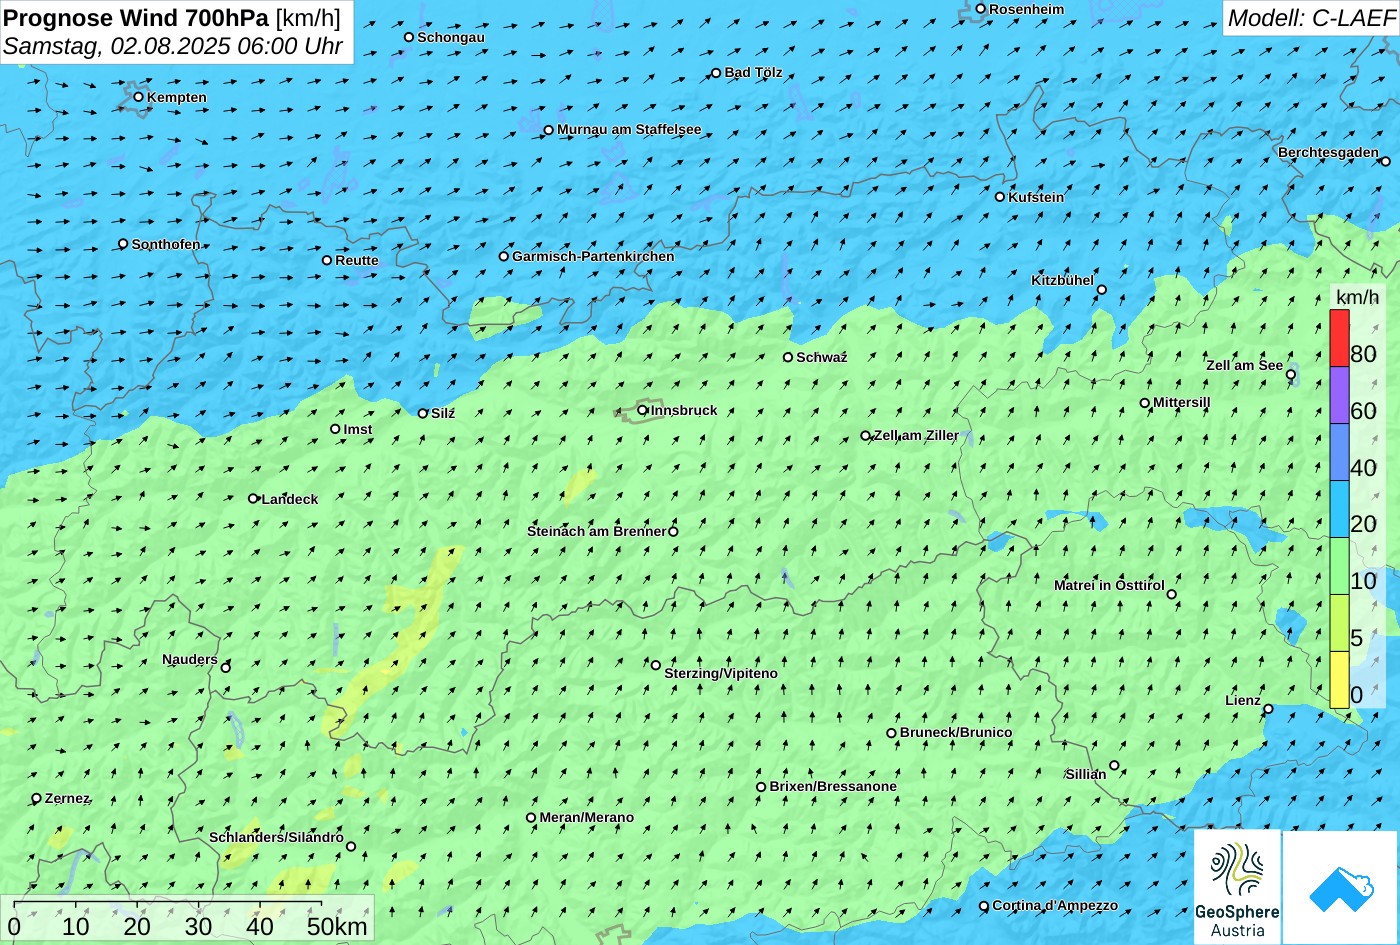Click the Schlanders/Silandro location marker
This screenshot has height=945, width=1400.
coord(351,847)
